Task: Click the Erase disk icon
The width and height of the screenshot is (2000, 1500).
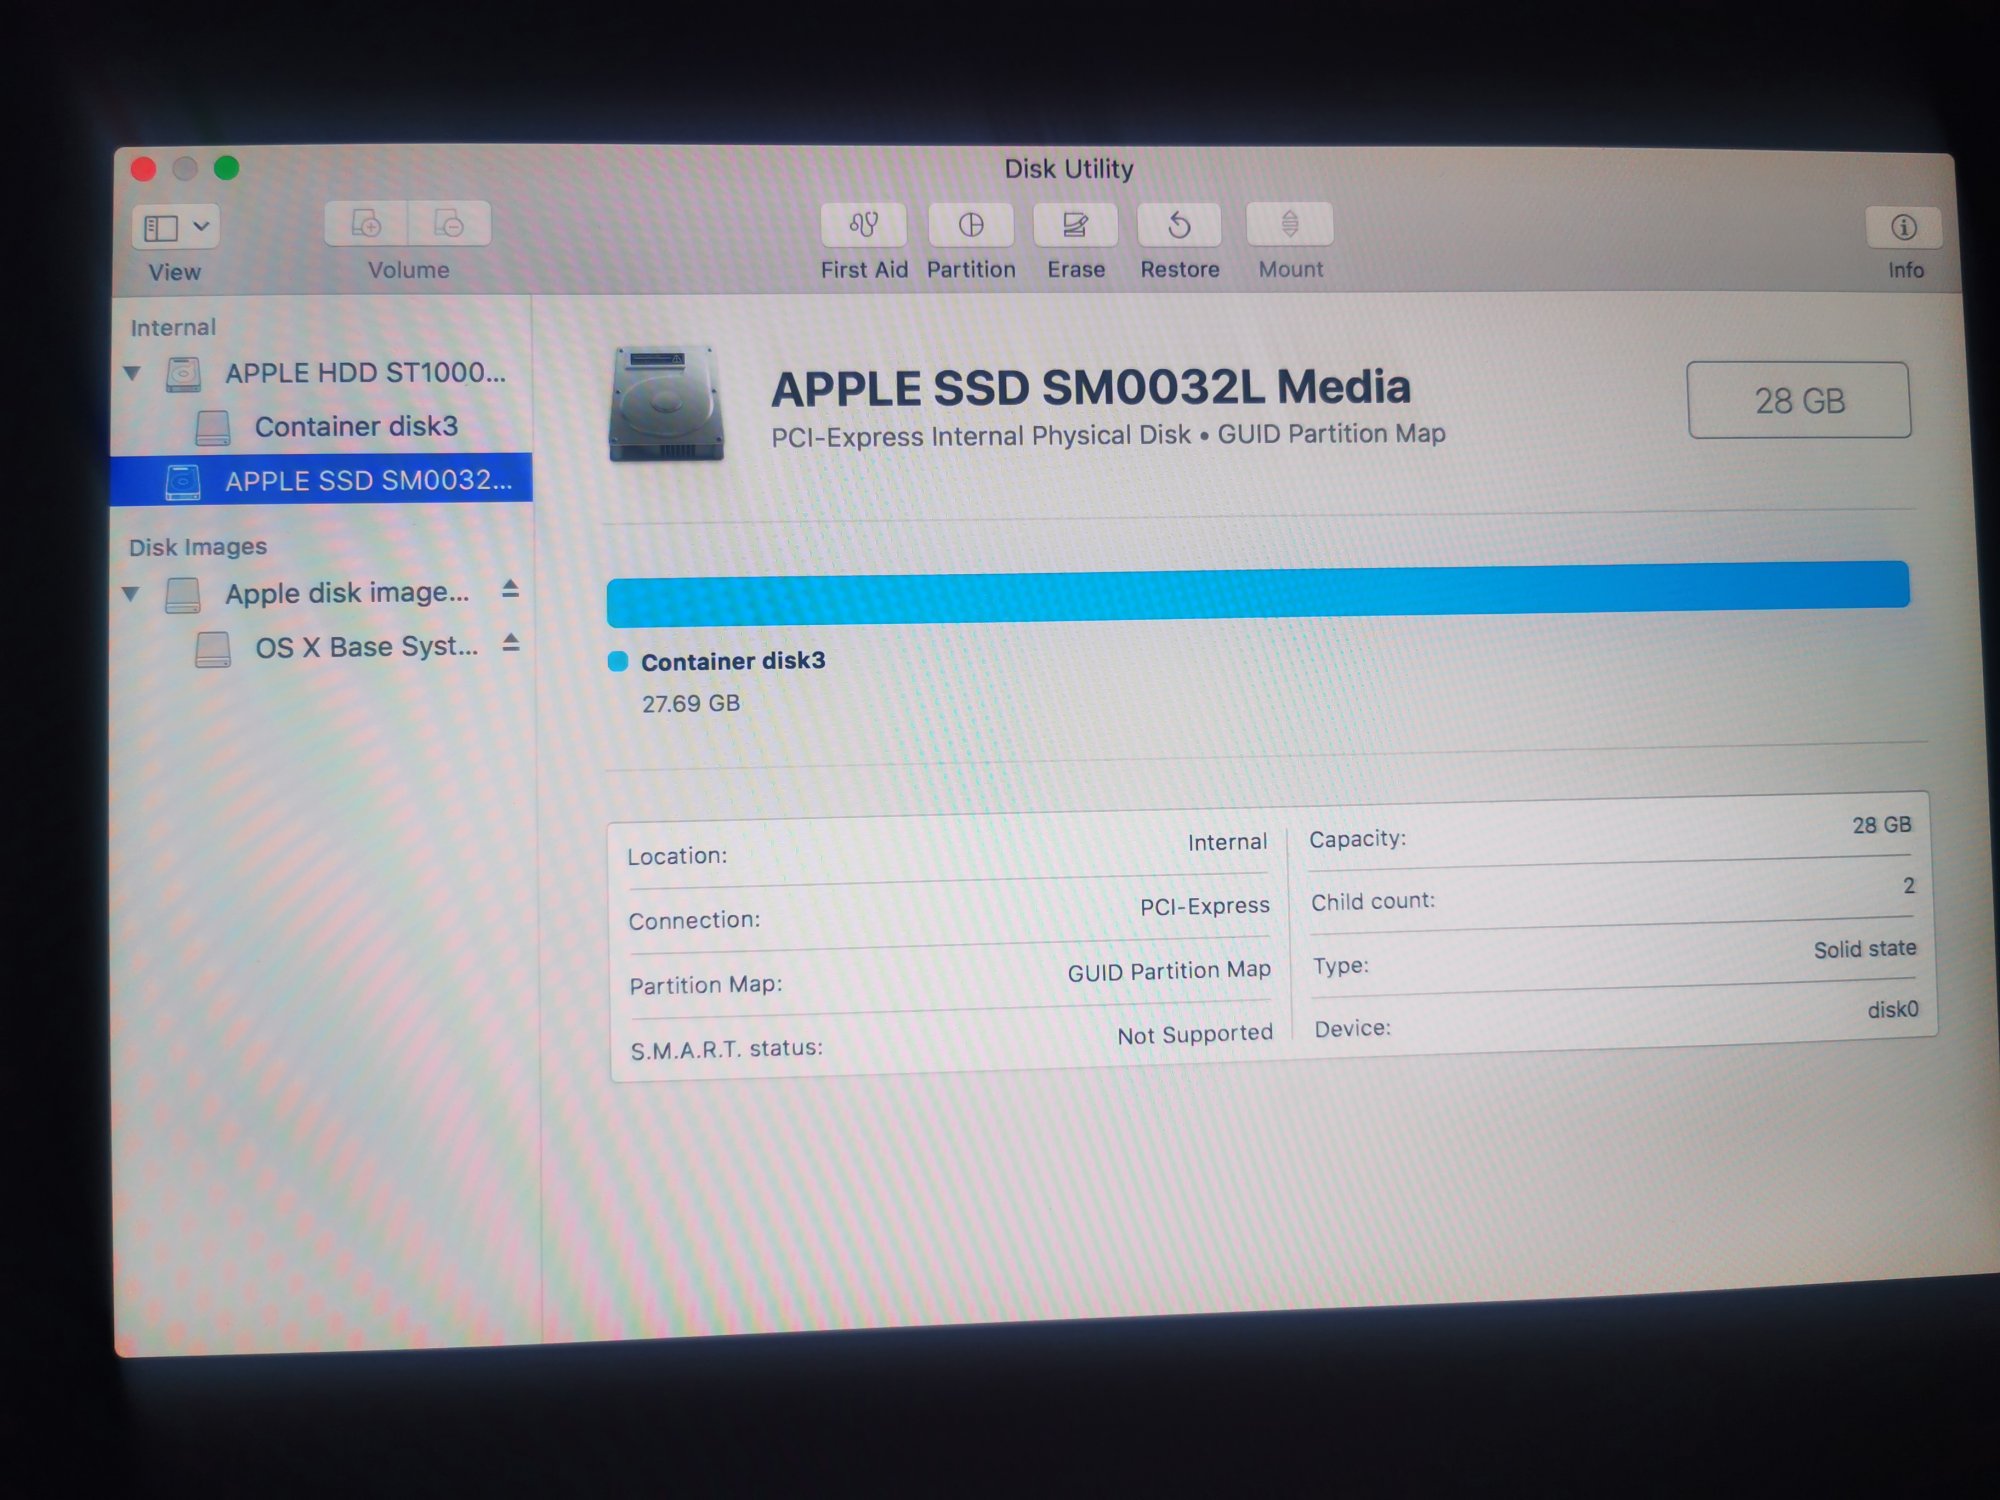Action: (x=1075, y=225)
